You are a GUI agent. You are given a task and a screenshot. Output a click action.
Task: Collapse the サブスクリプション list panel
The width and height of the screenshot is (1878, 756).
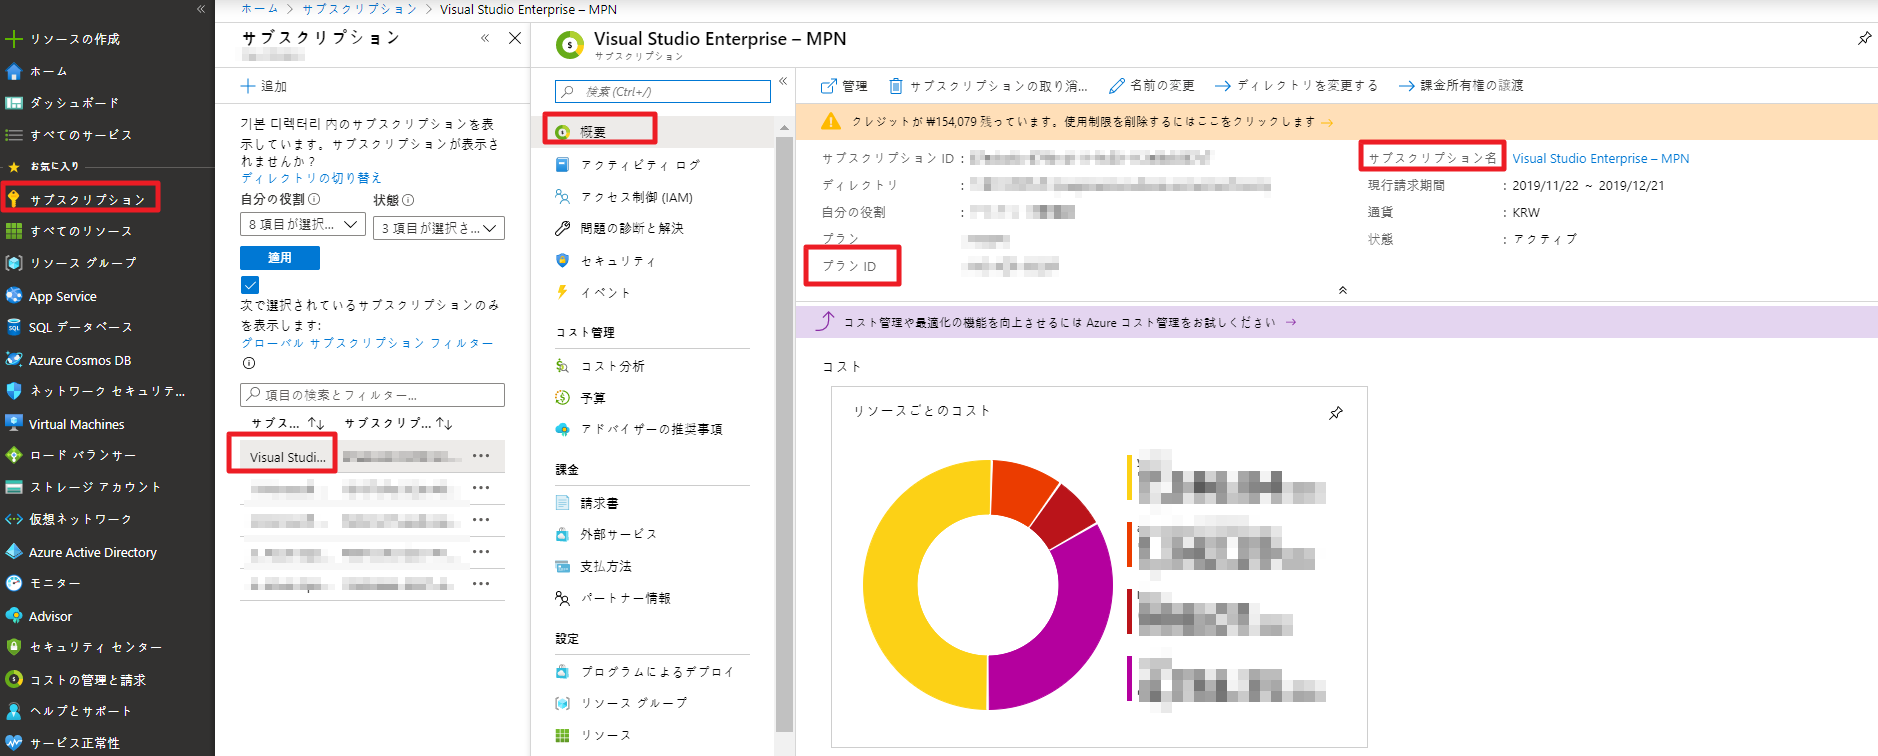[485, 38]
